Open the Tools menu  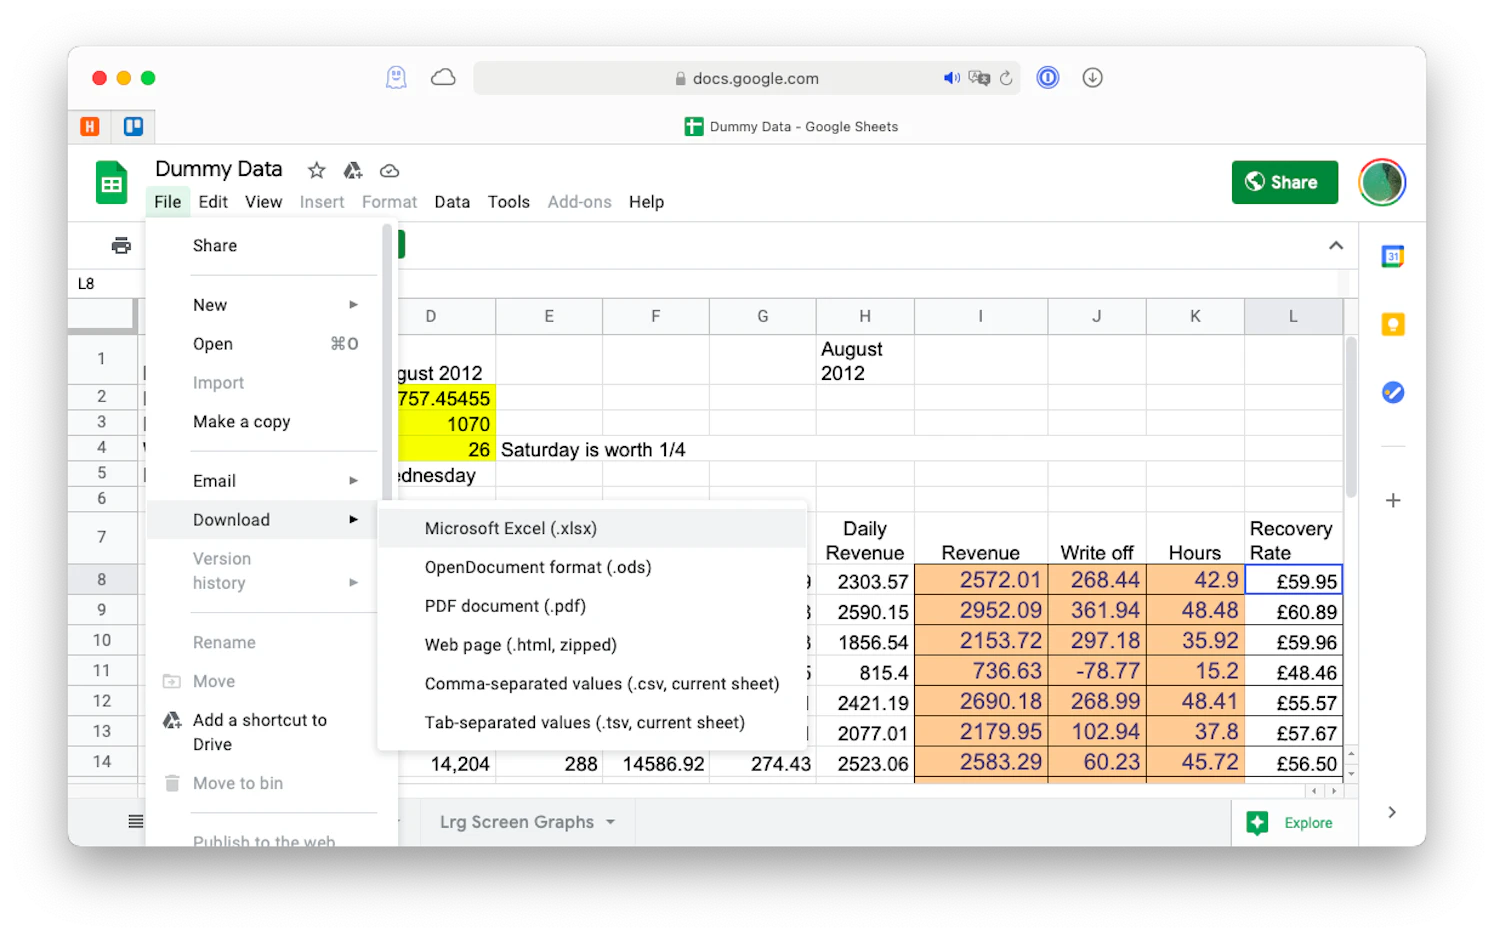click(x=508, y=202)
